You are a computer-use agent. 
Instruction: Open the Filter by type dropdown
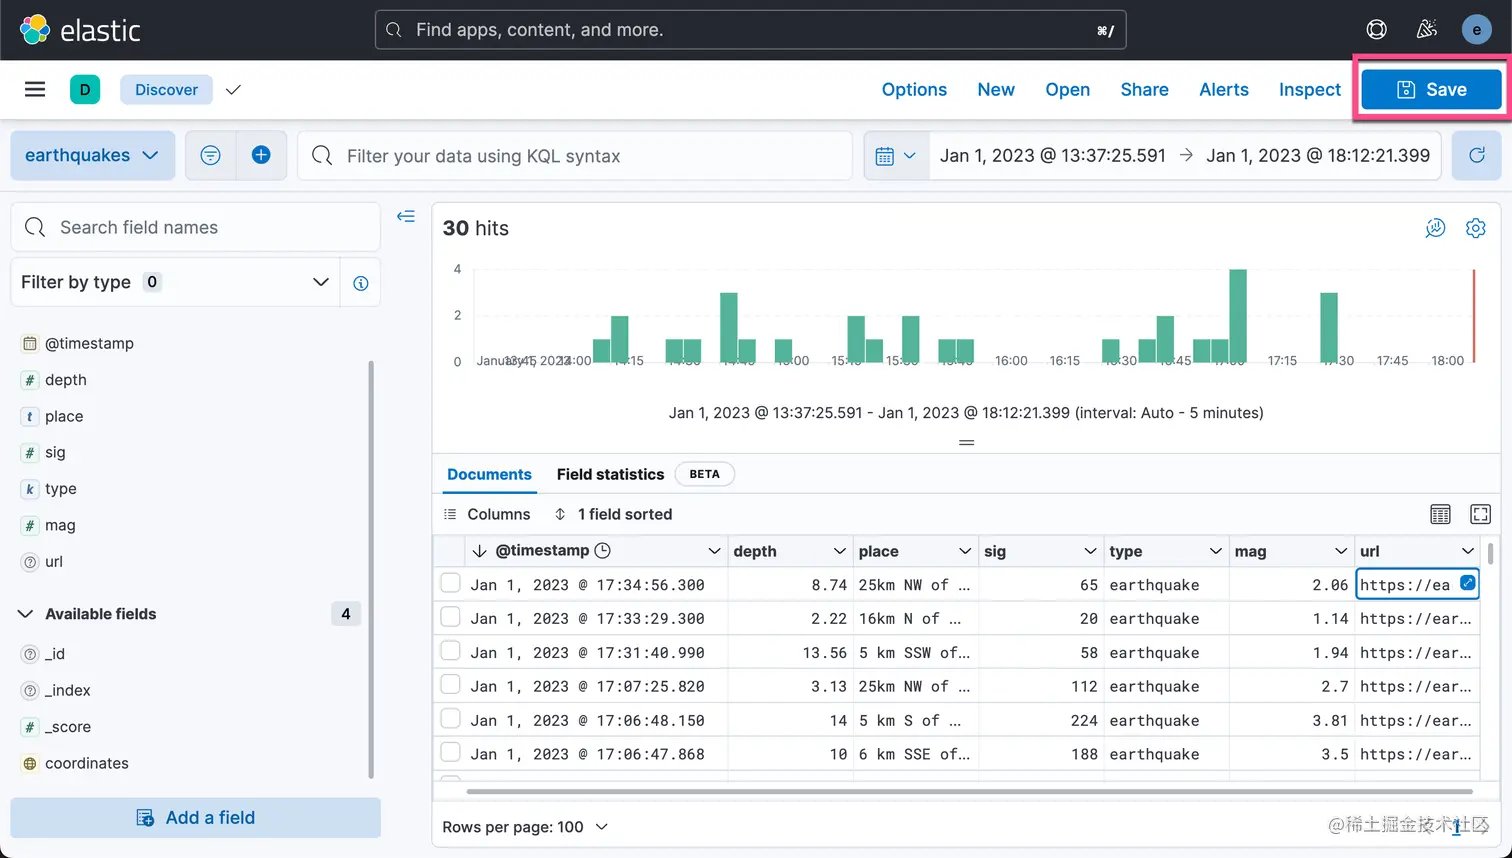point(175,282)
